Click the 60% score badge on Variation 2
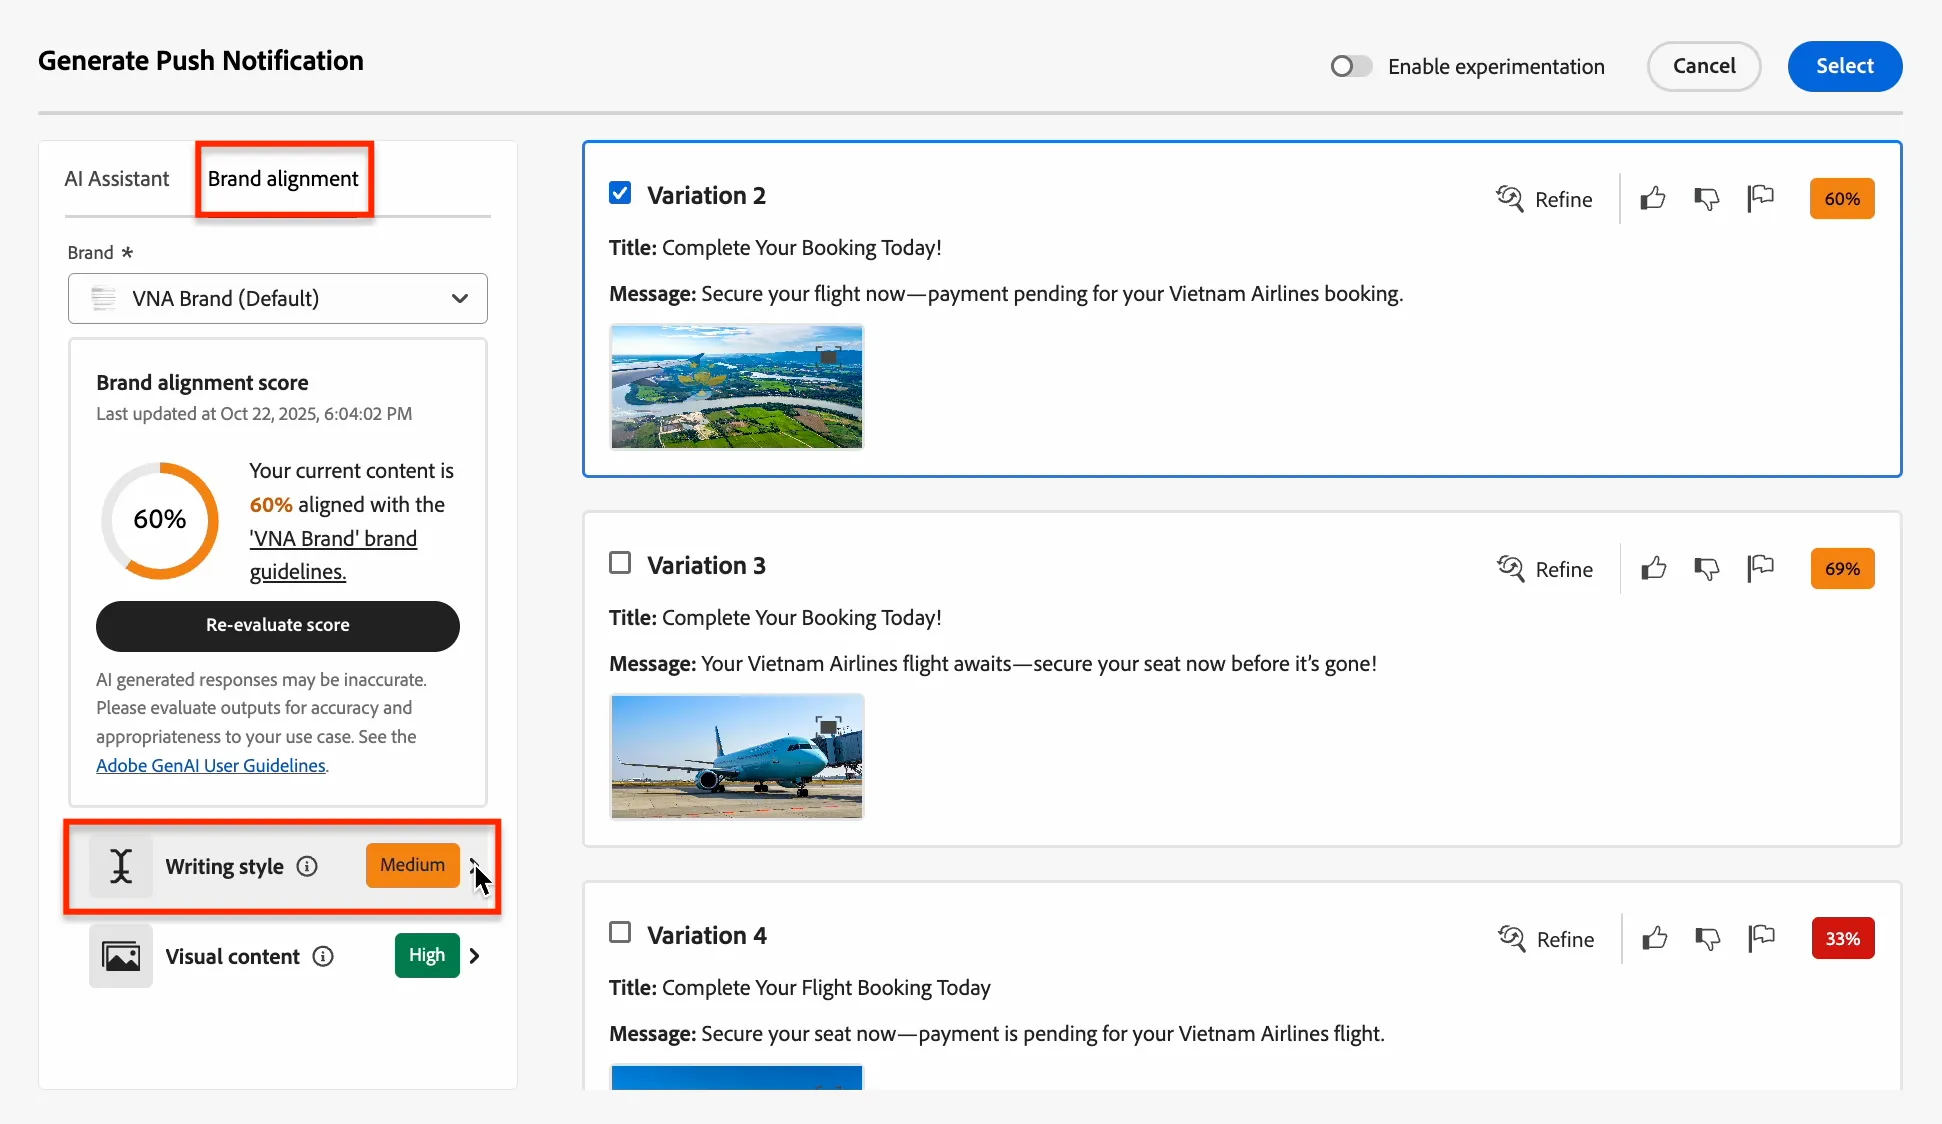 (x=1842, y=198)
